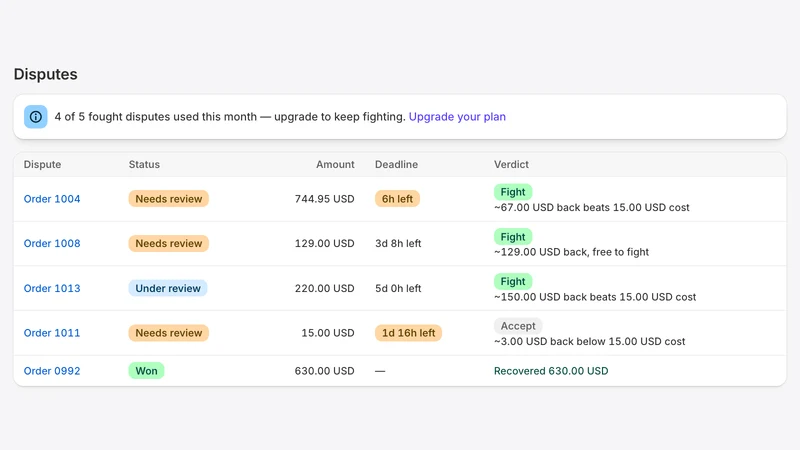This screenshot has height=450, width=800.
Task: Open dispute Order 1004
Action: click(52, 199)
